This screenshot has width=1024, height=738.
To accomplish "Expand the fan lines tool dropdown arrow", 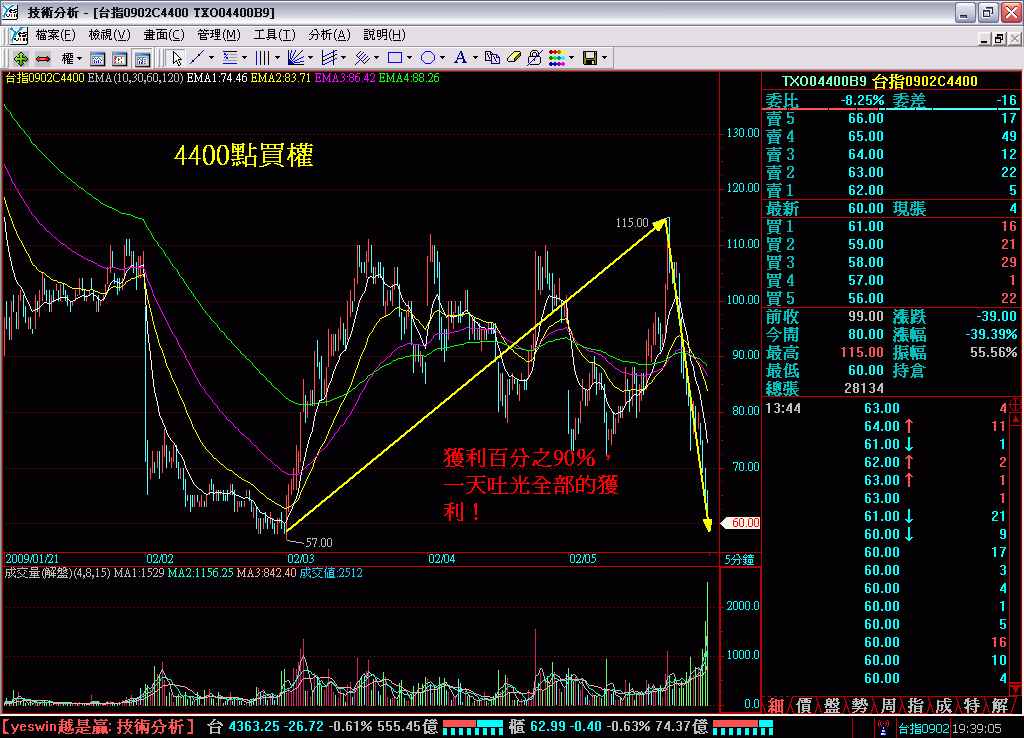I will click(310, 58).
